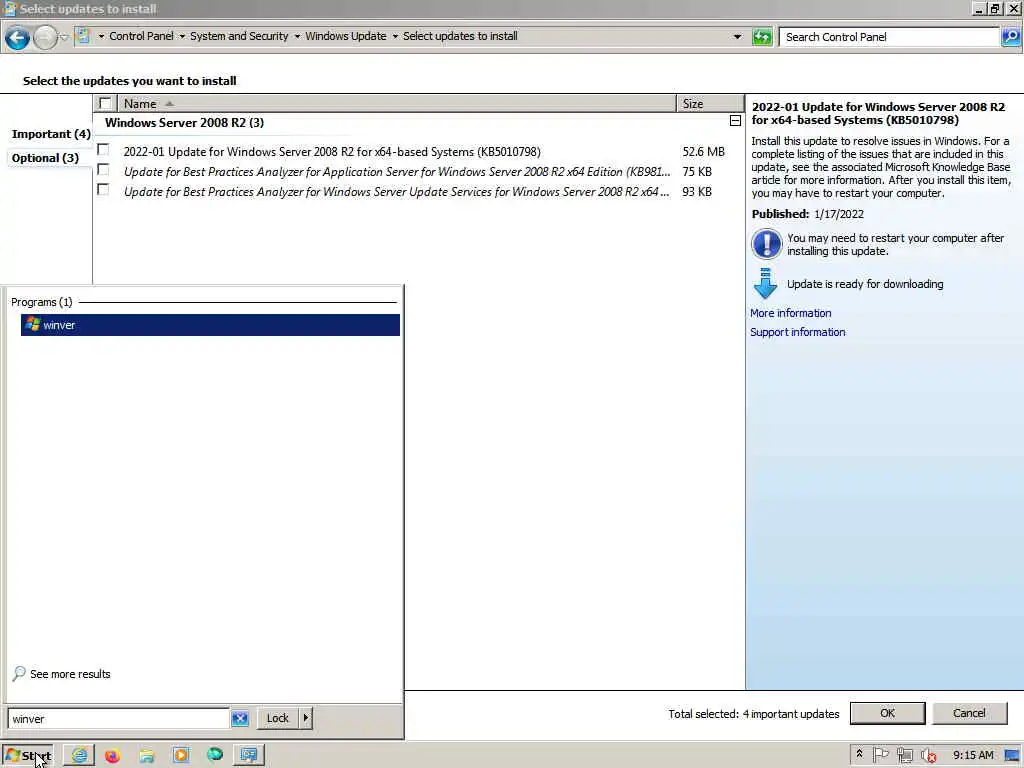Click the Show desktop button
This screenshot has height=768, width=1024.
[x=1012, y=756]
